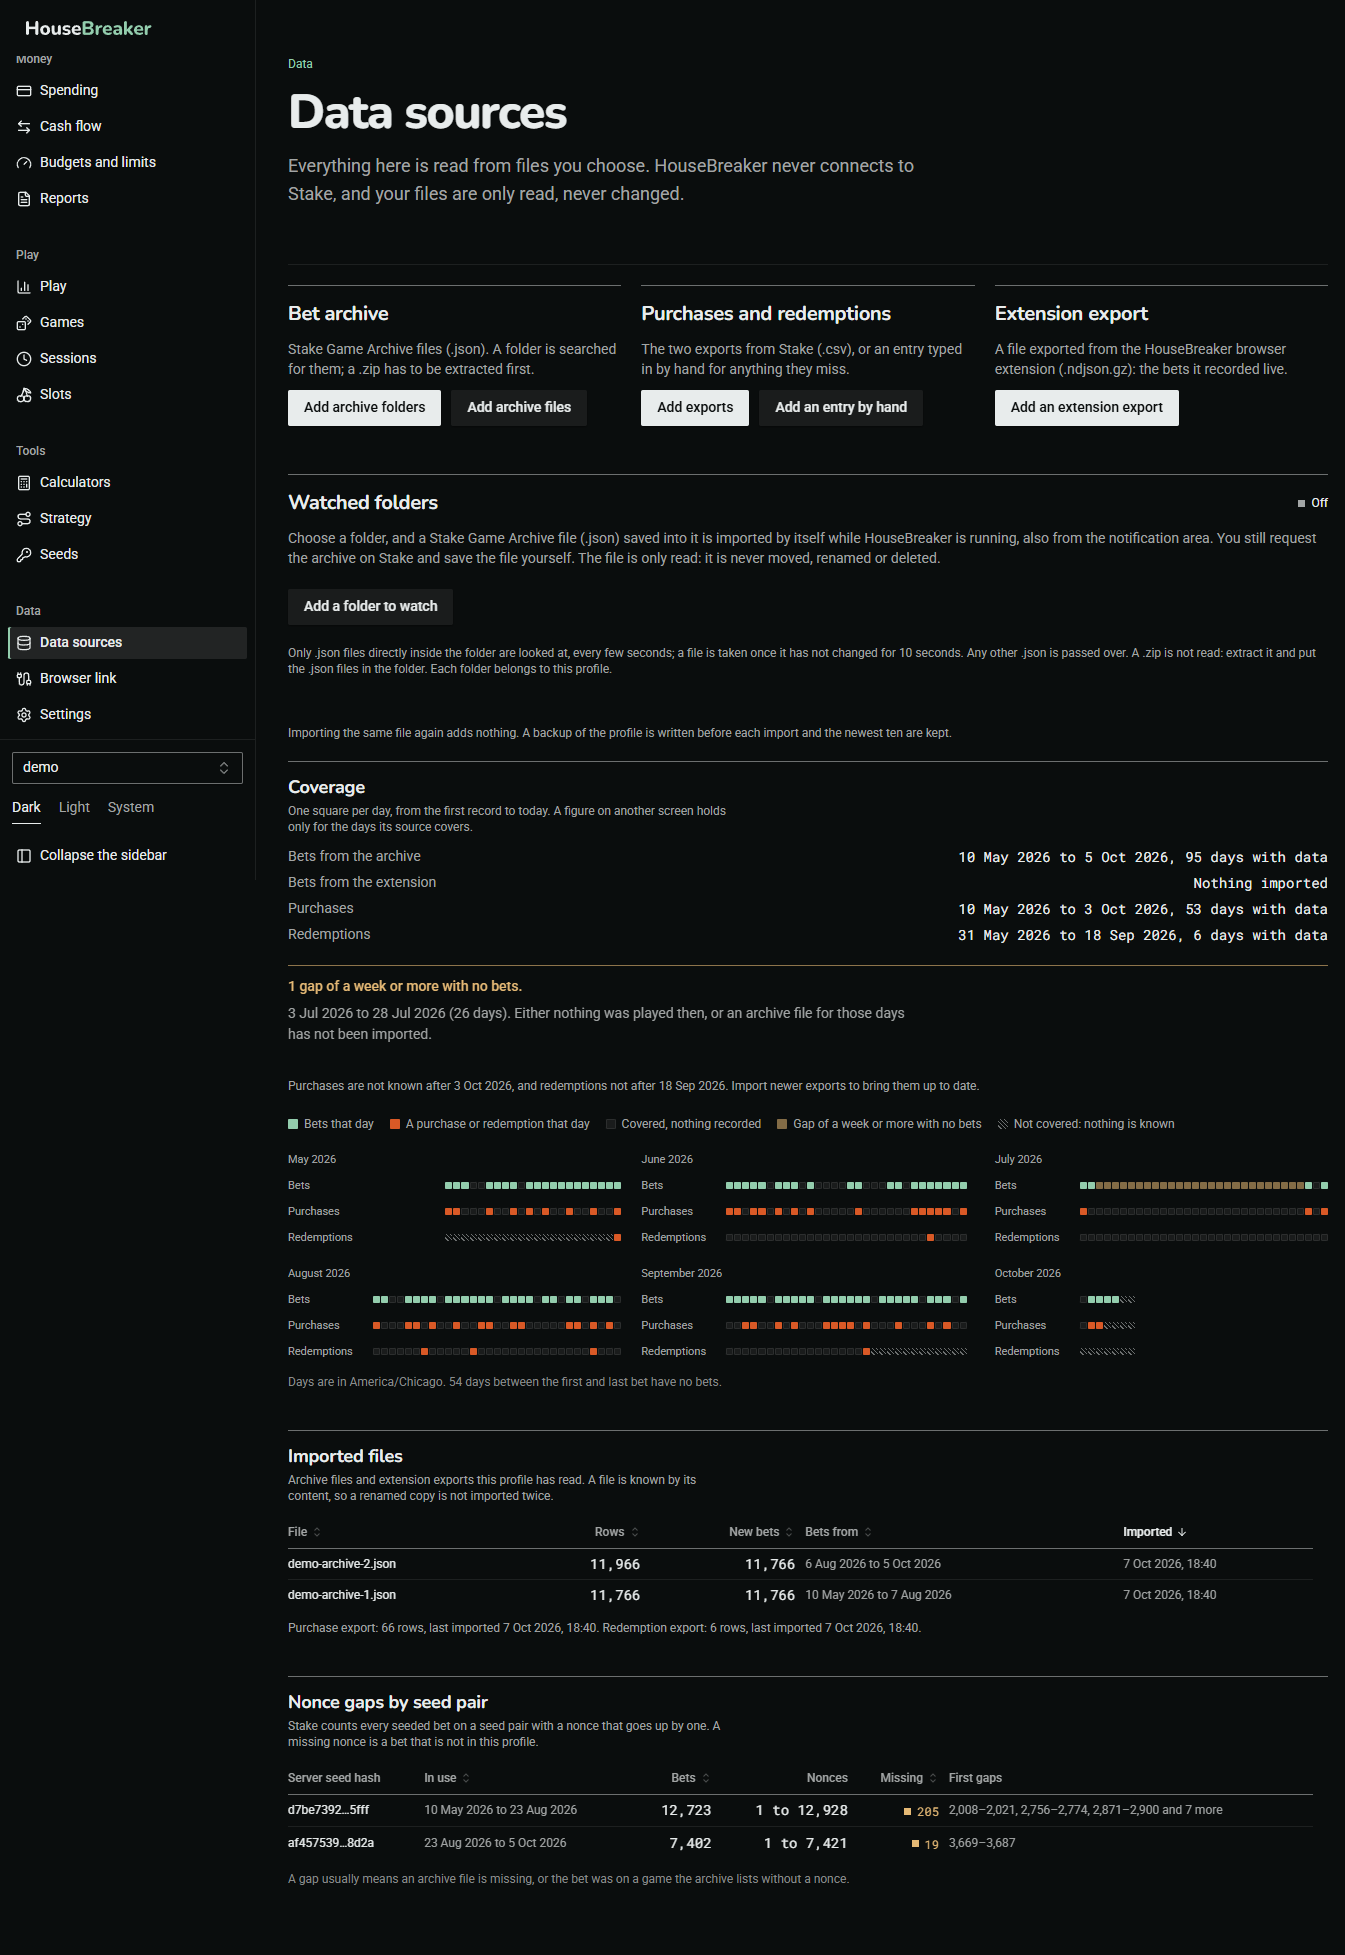Click the Add archive files button
The height and width of the screenshot is (1955, 1345).
tap(519, 408)
